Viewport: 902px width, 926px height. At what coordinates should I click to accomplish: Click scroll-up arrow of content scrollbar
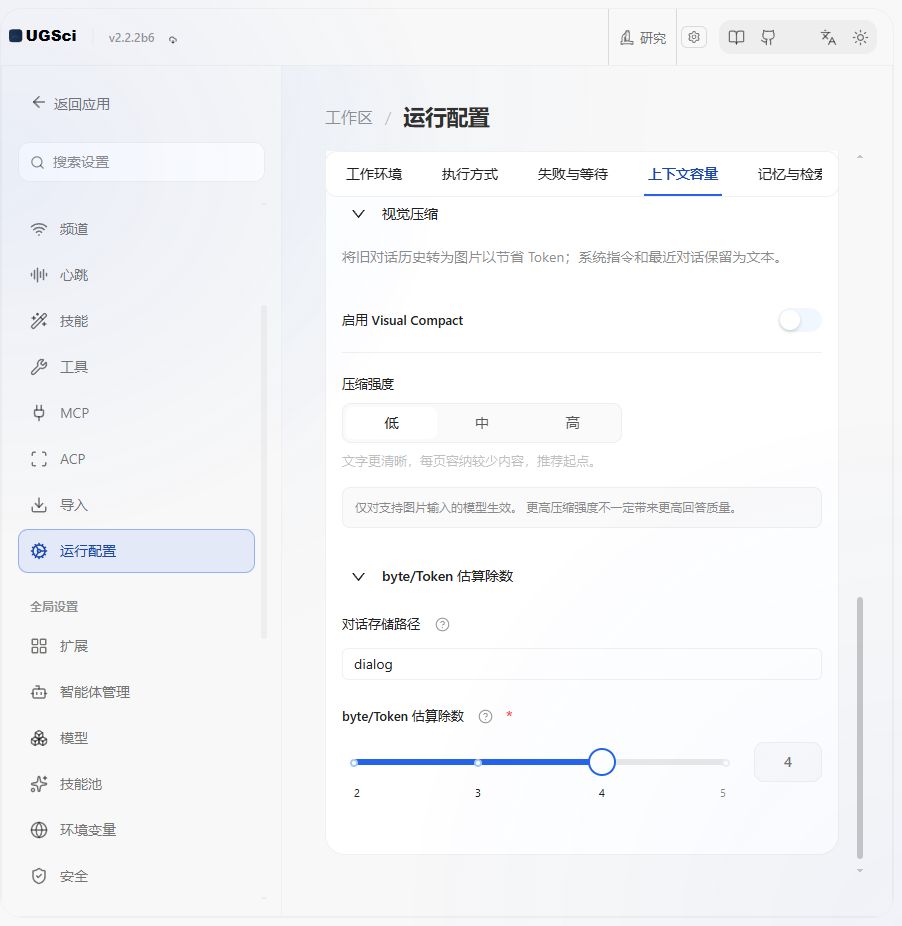pyautogui.click(x=860, y=157)
